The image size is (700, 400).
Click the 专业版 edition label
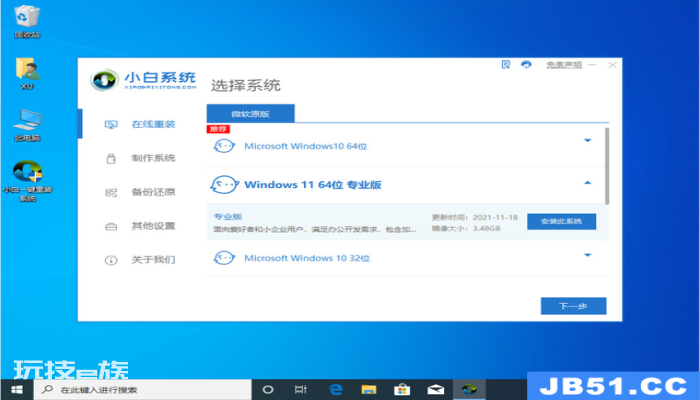click(228, 217)
